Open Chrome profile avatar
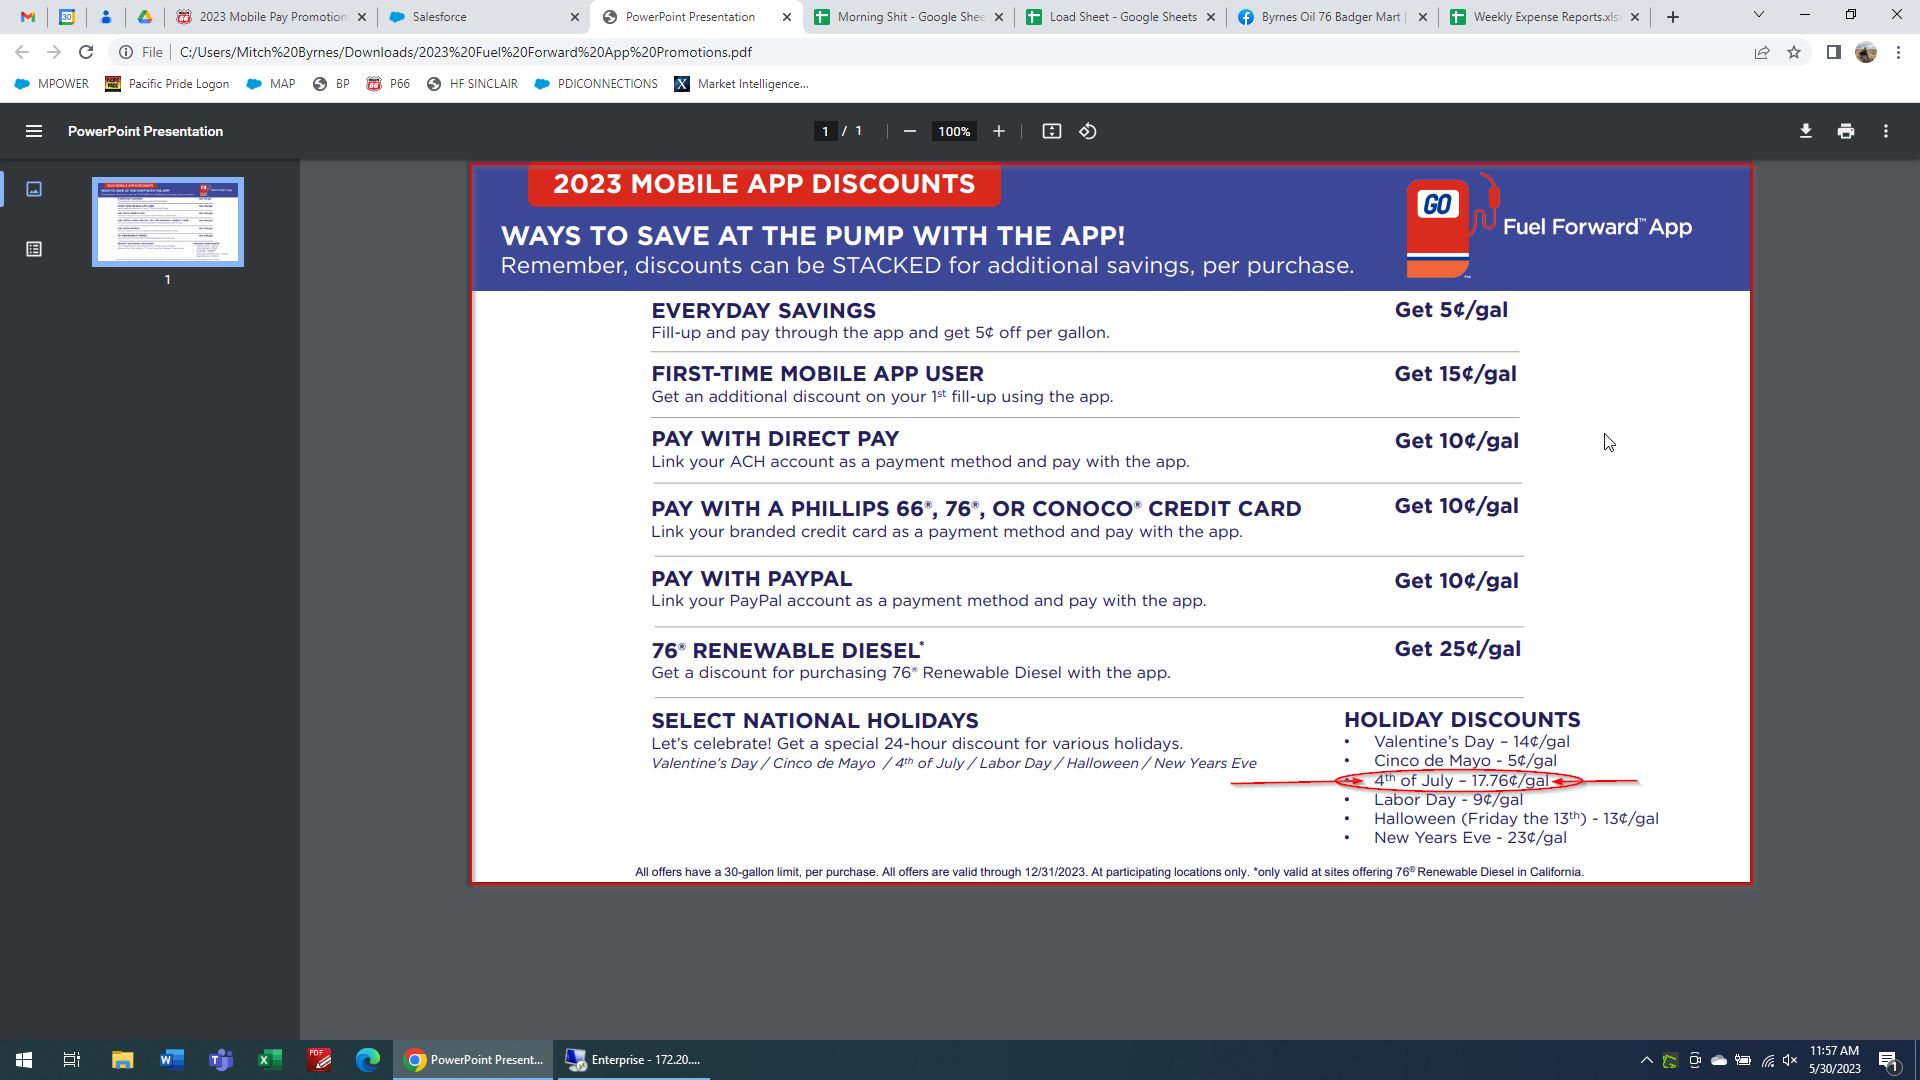 click(x=1866, y=52)
